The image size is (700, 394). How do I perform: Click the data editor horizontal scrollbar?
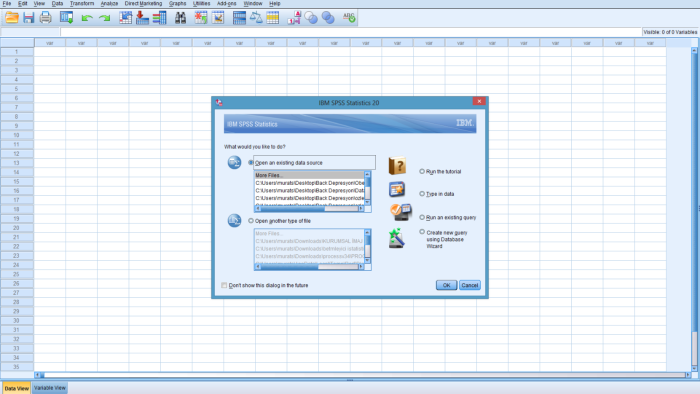(x=362, y=375)
